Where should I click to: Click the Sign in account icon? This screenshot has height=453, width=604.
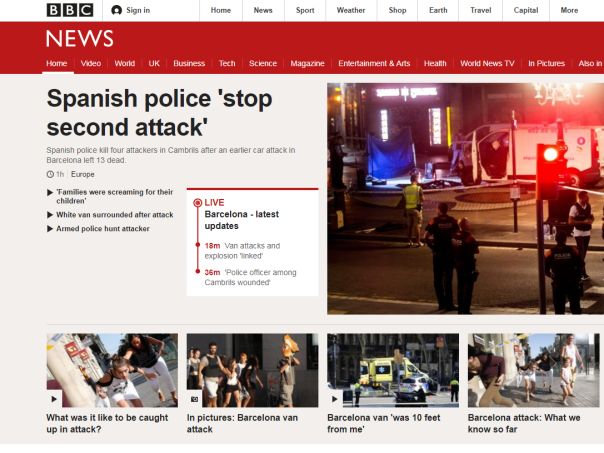coord(117,10)
